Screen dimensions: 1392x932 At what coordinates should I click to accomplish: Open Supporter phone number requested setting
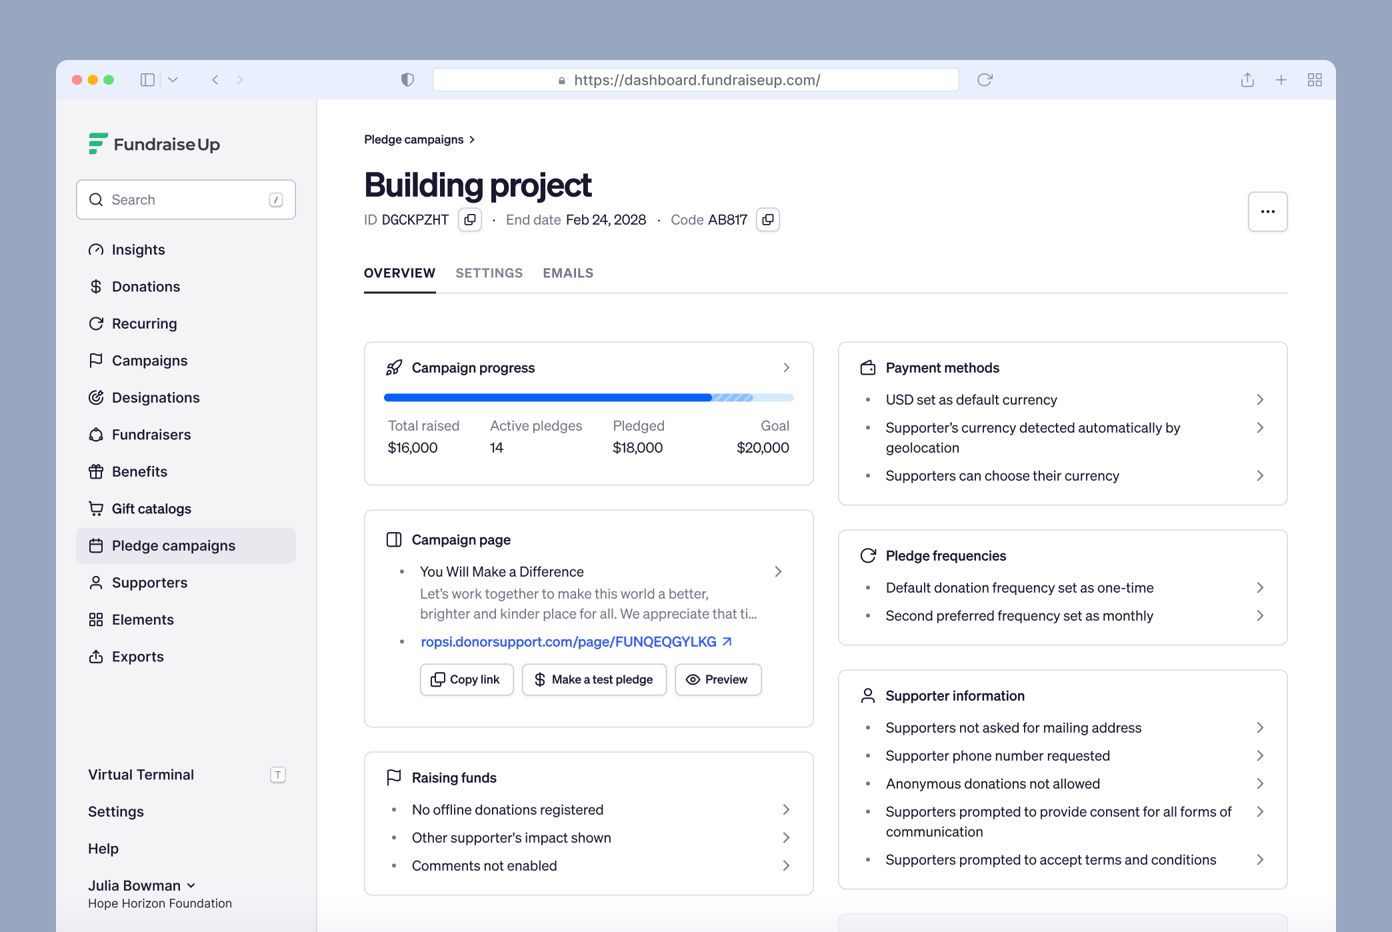tap(1063, 756)
